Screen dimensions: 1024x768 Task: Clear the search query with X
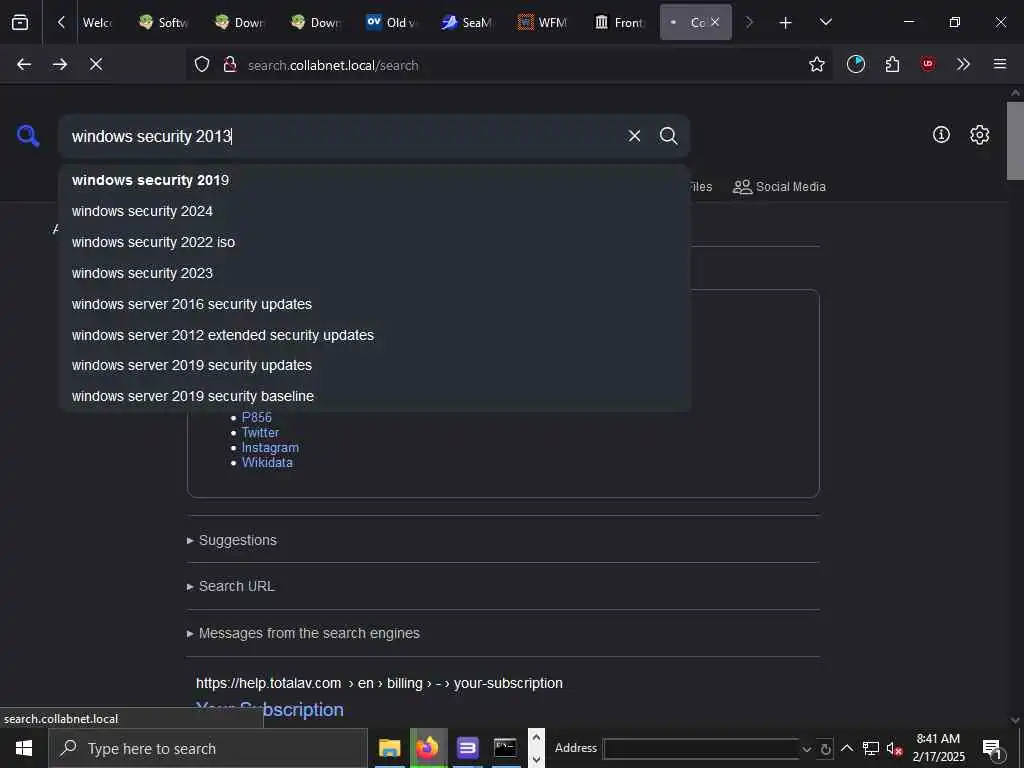[x=634, y=136]
